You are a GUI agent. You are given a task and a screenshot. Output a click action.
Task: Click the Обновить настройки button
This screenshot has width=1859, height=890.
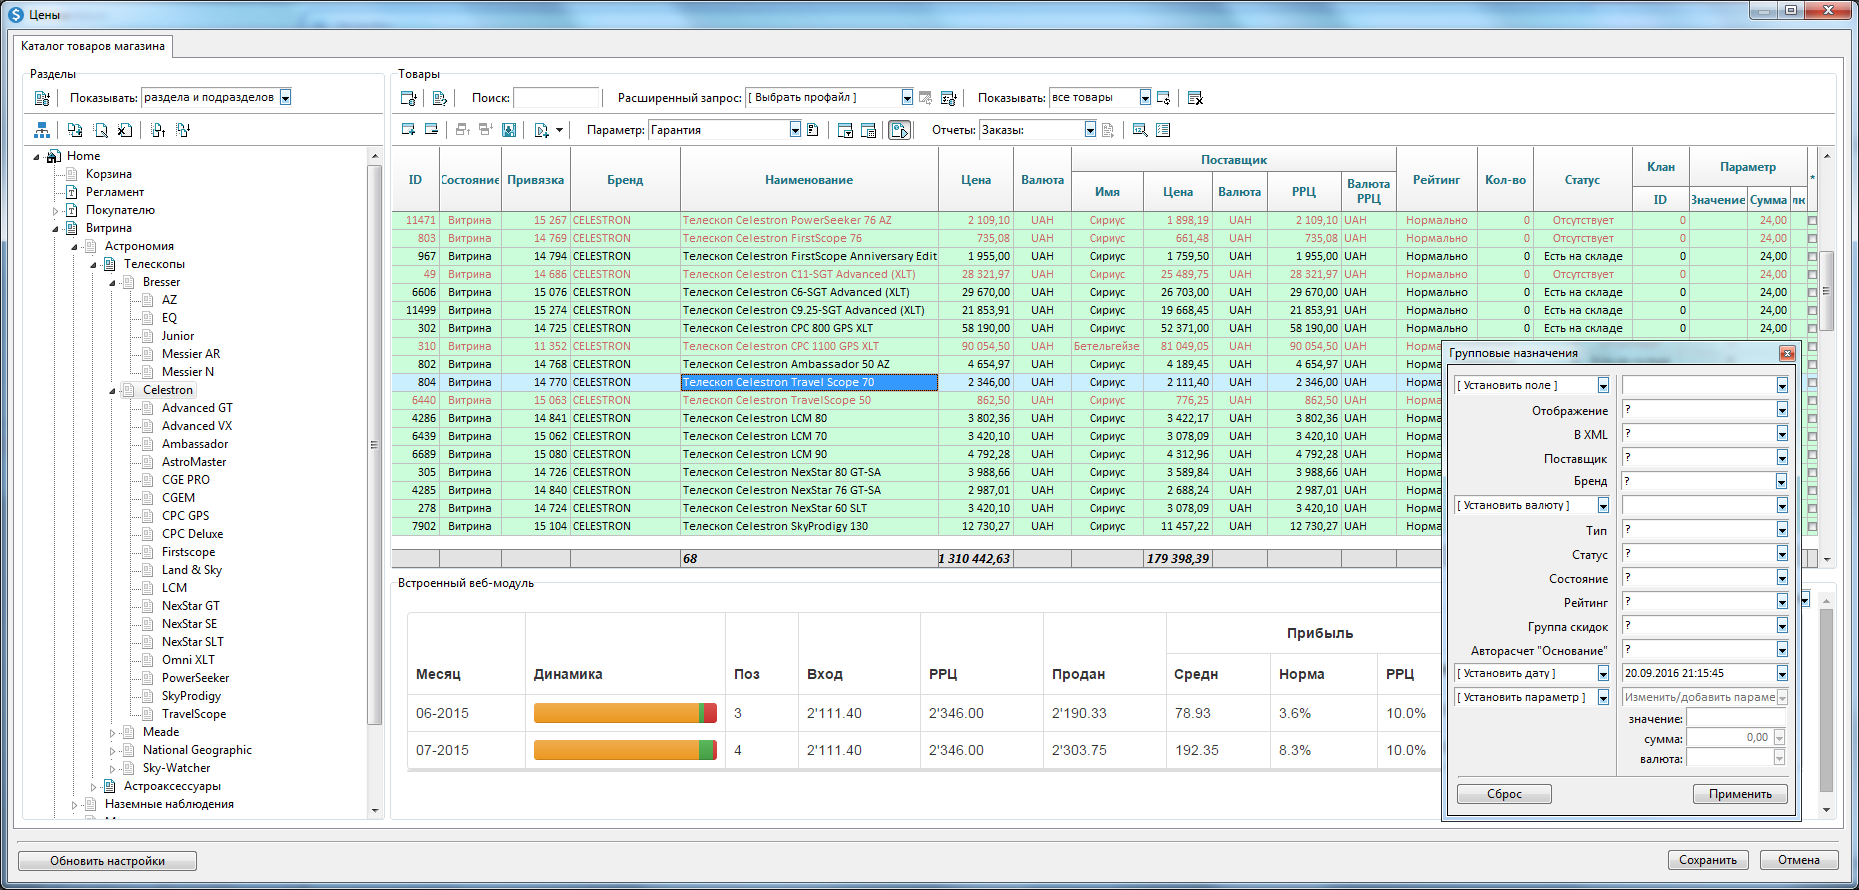pyautogui.click(x=108, y=861)
